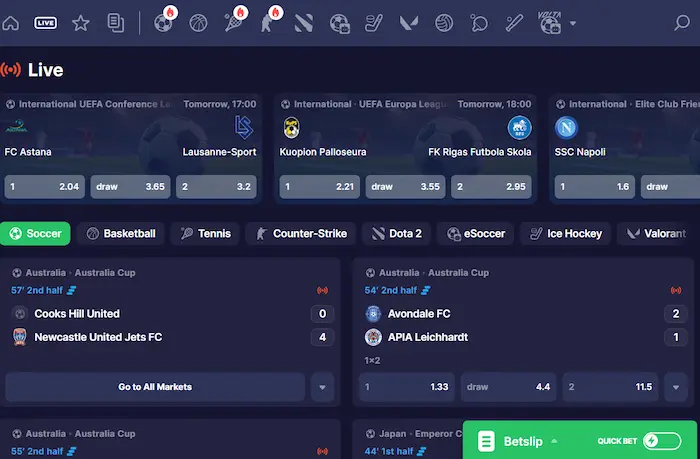700x459 pixels.
Task: Select ice hockey icon in top navigation
Action: pyautogui.click(x=374, y=23)
